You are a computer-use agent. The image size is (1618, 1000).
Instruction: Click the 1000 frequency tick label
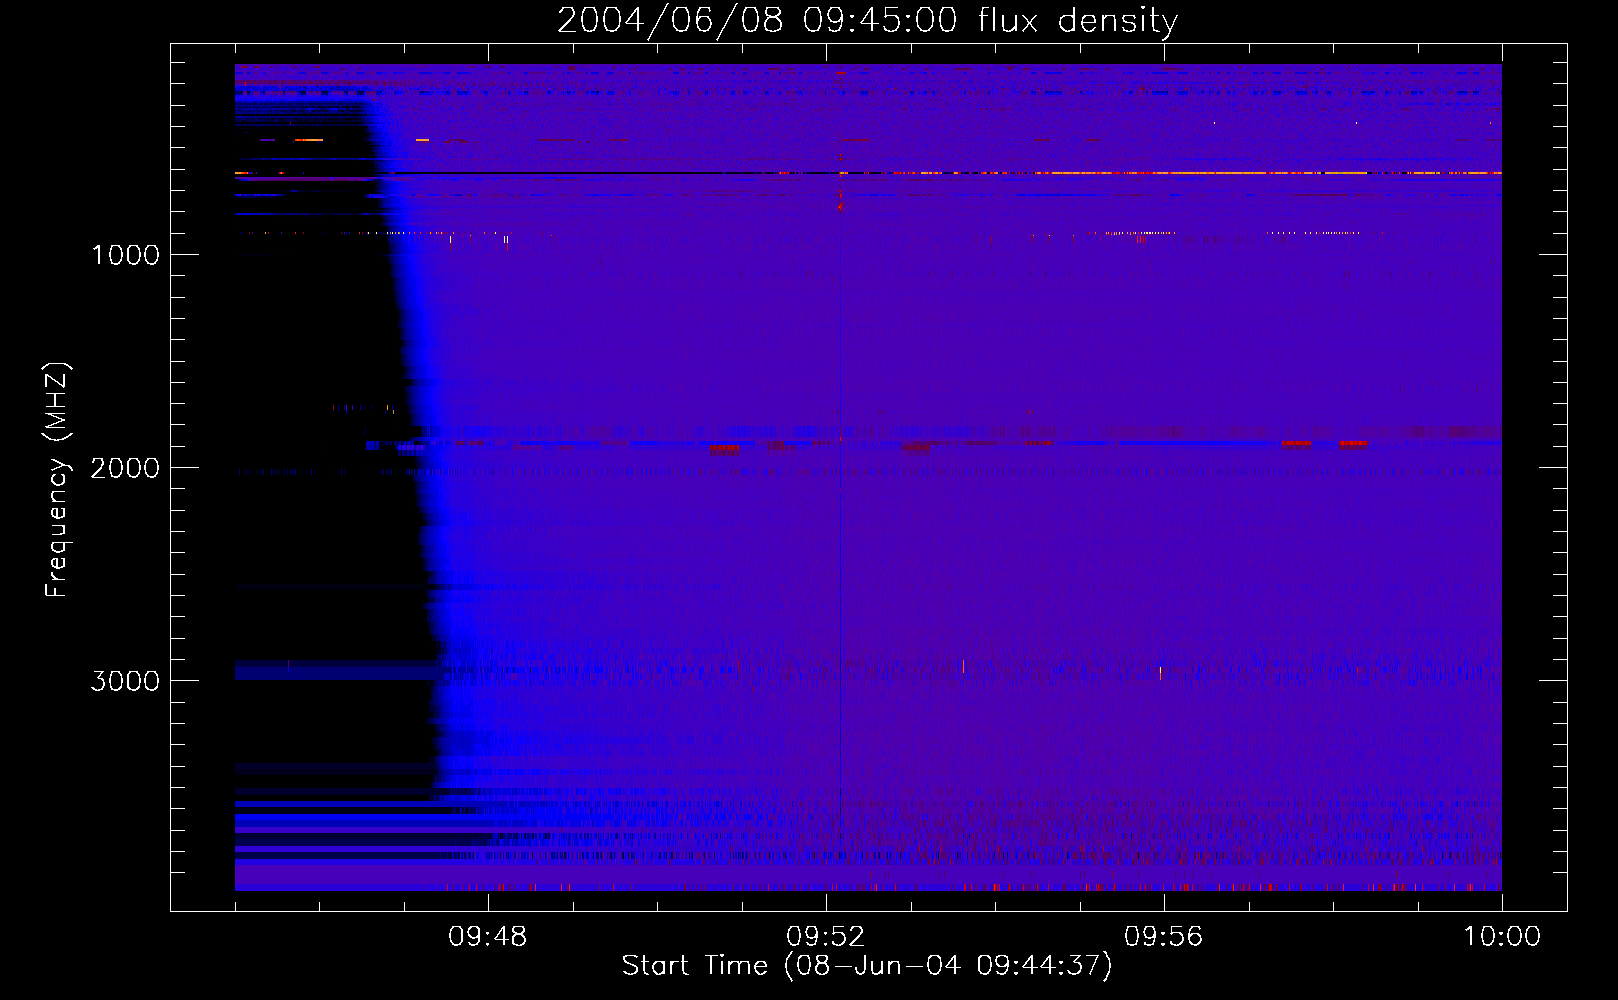tap(125, 255)
